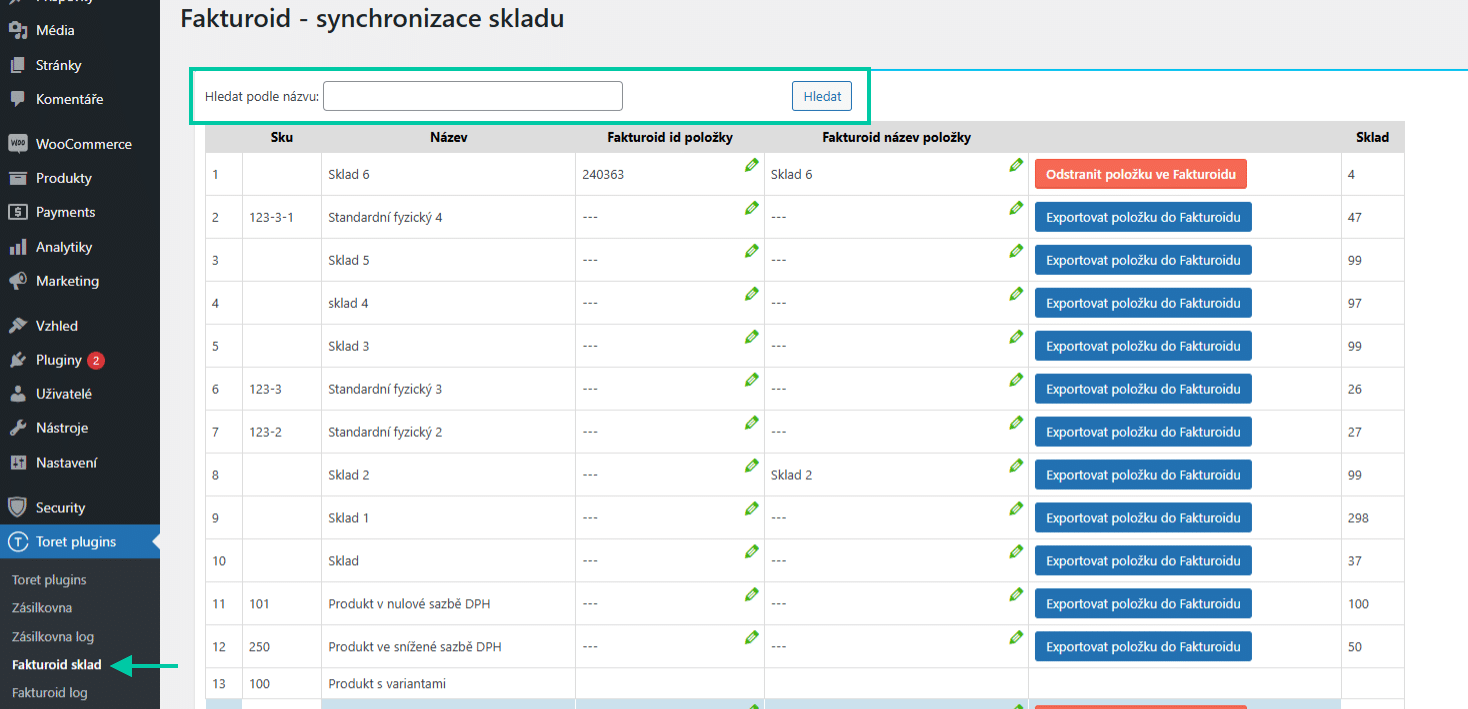Edit Fakturoid name pencil in Sklad 2 row
Screen dimensions: 1468x709
[1017, 466]
